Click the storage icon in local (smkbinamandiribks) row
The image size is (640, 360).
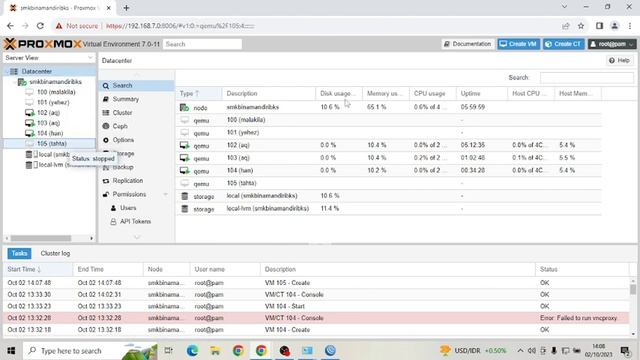point(184,196)
